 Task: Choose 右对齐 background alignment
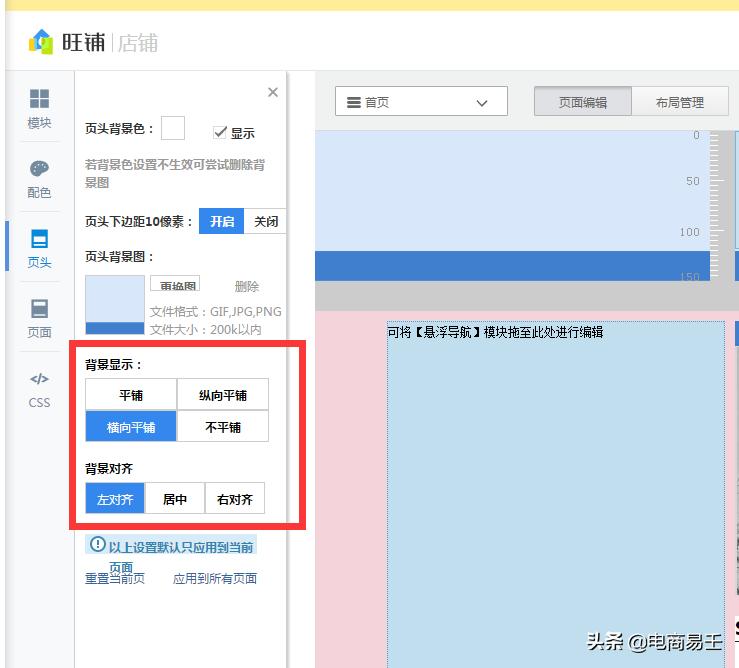235,498
